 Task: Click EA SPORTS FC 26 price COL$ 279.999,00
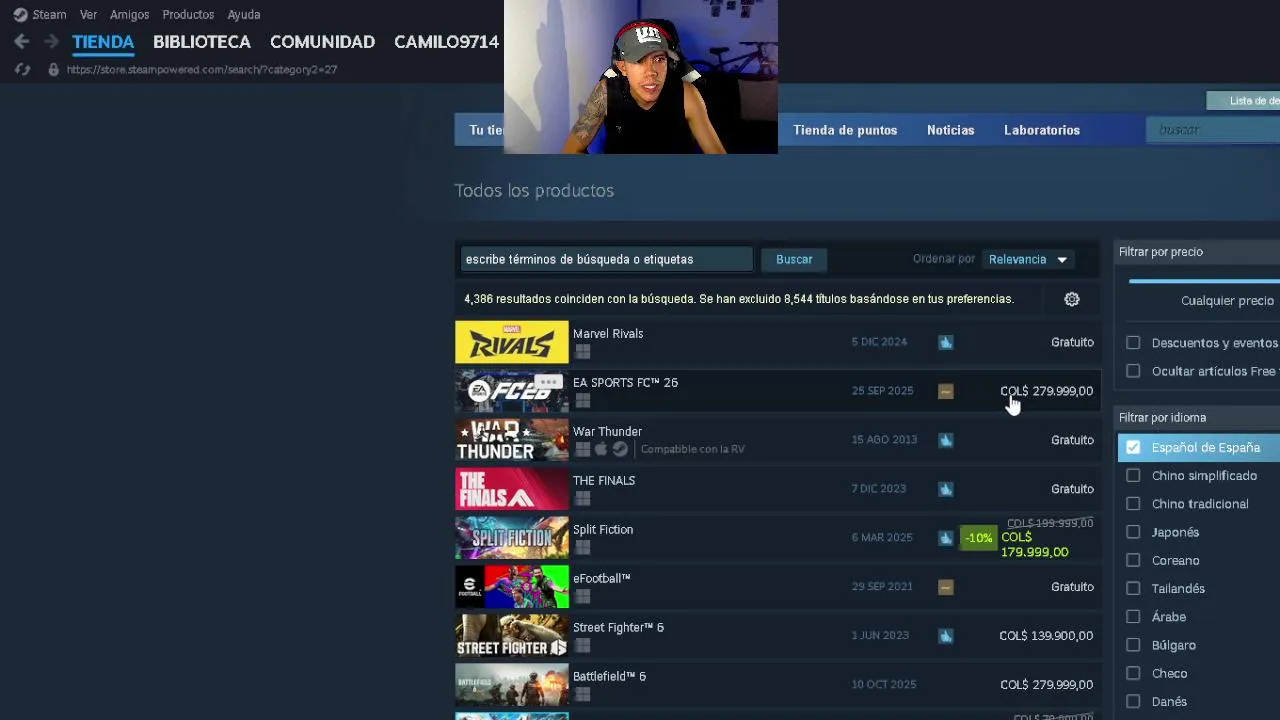click(x=1046, y=391)
